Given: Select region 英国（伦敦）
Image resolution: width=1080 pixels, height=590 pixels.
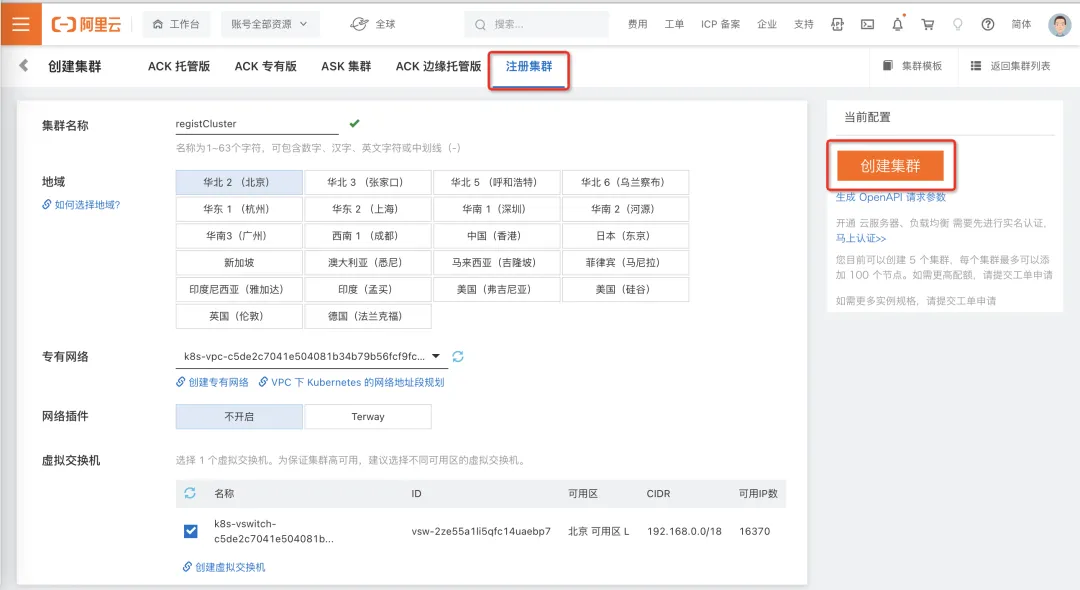Looking at the screenshot, I should click(239, 316).
